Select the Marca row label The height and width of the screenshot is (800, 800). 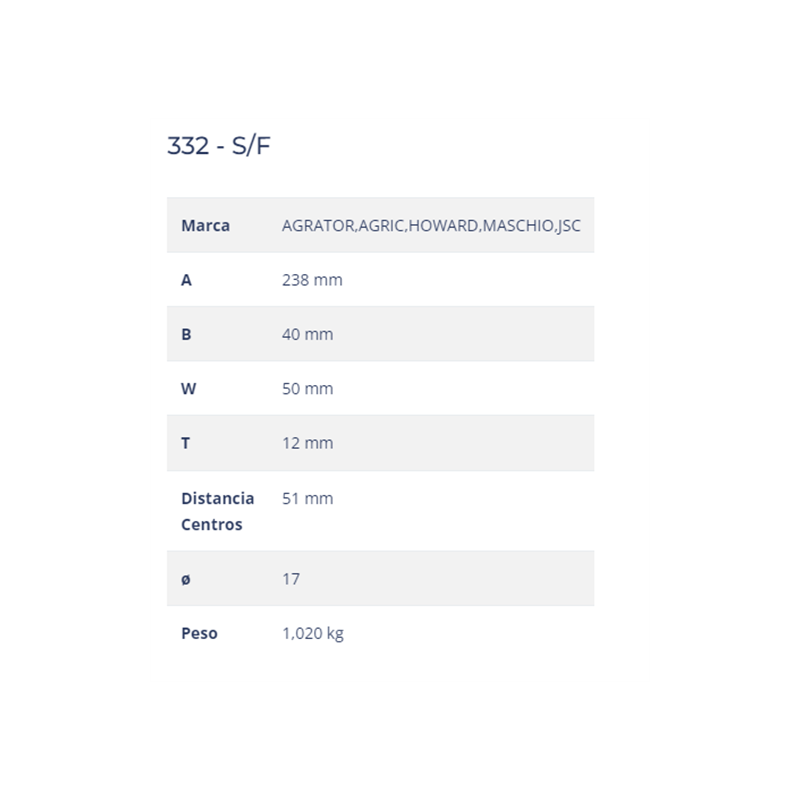pyautogui.click(x=205, y=225)
